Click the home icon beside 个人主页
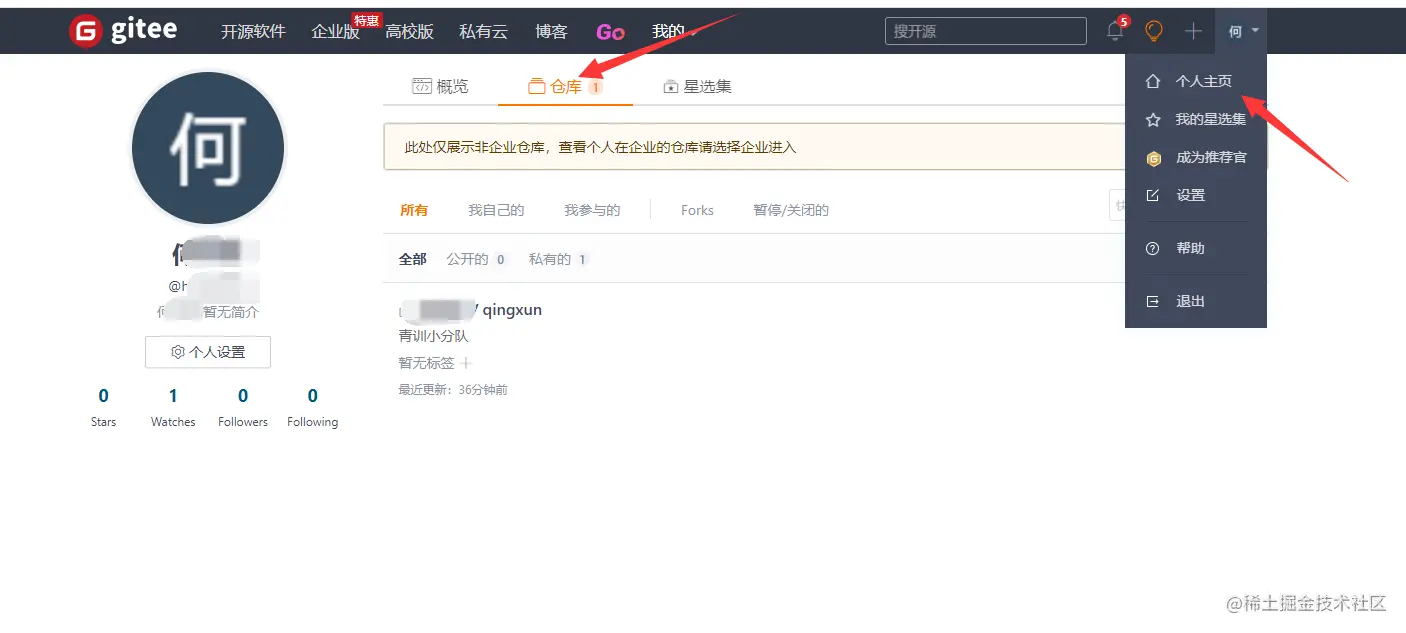 [x=1153, y=81]
